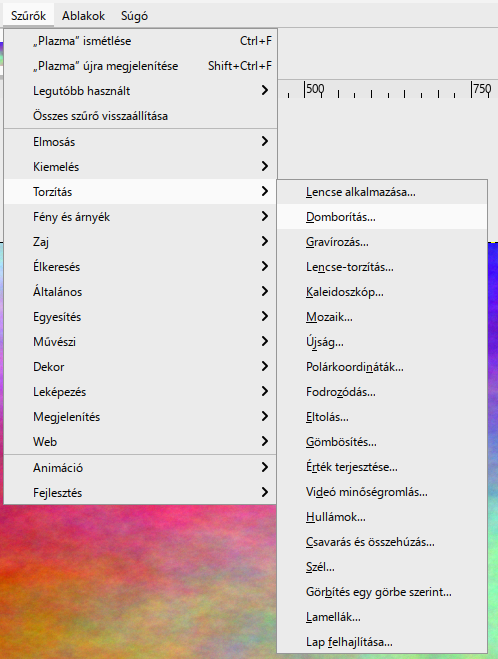Click the Gömbösítés... filter
Image resolution: width=498 pixels, height=659 pixels.
tap(382, 442)
